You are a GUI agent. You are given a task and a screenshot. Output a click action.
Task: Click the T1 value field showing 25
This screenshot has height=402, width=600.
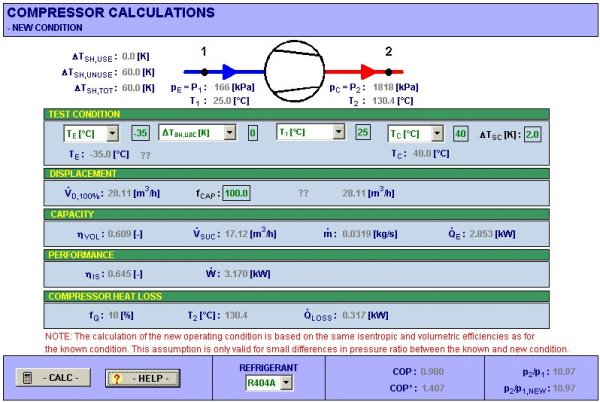pyautogui.click(x=363, y=133)
